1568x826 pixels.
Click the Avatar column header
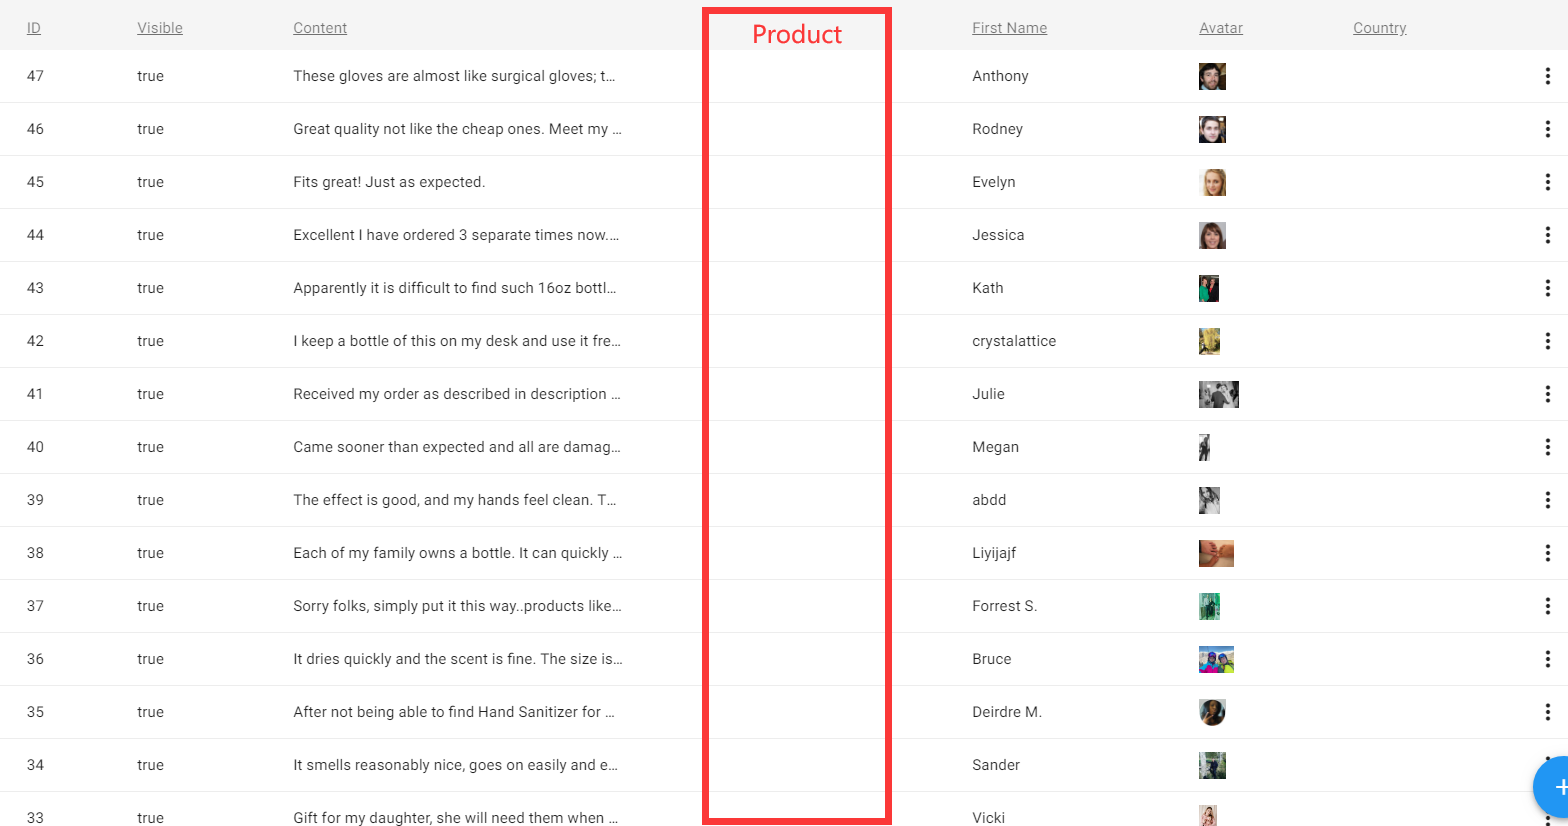click(x=1220, y=28)
